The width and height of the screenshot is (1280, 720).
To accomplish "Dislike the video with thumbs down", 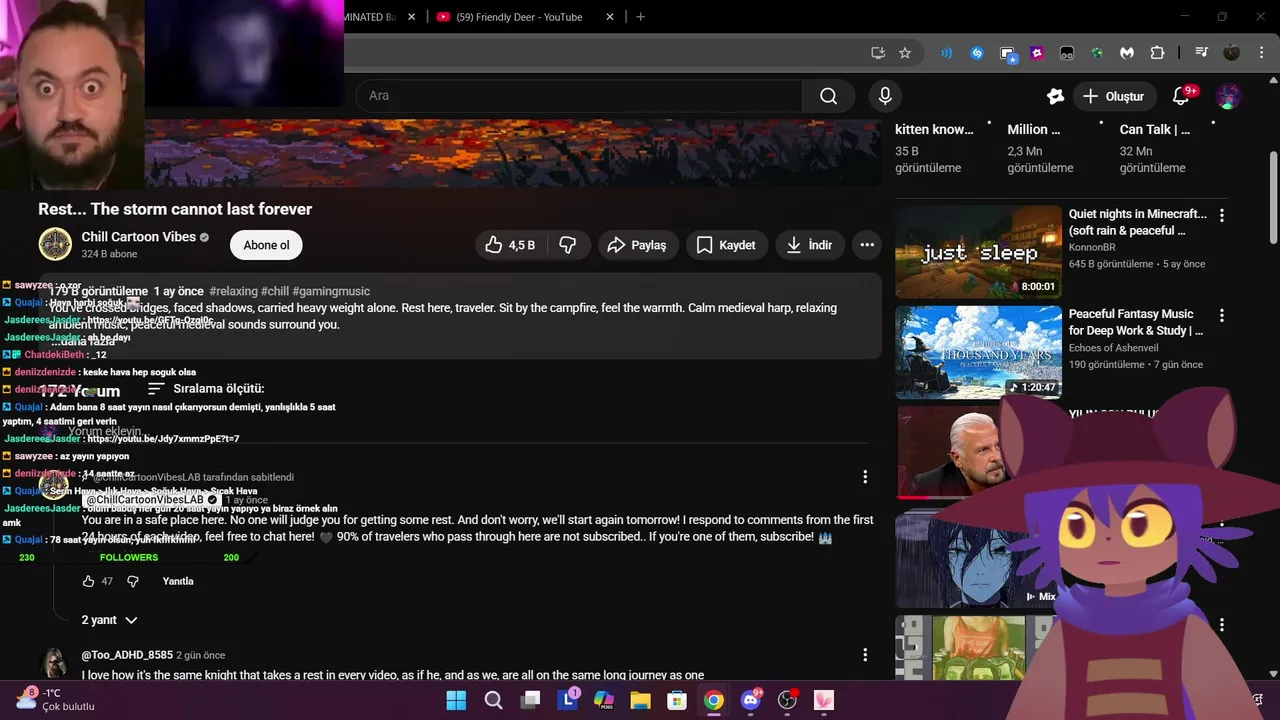I will coord(568,245).
